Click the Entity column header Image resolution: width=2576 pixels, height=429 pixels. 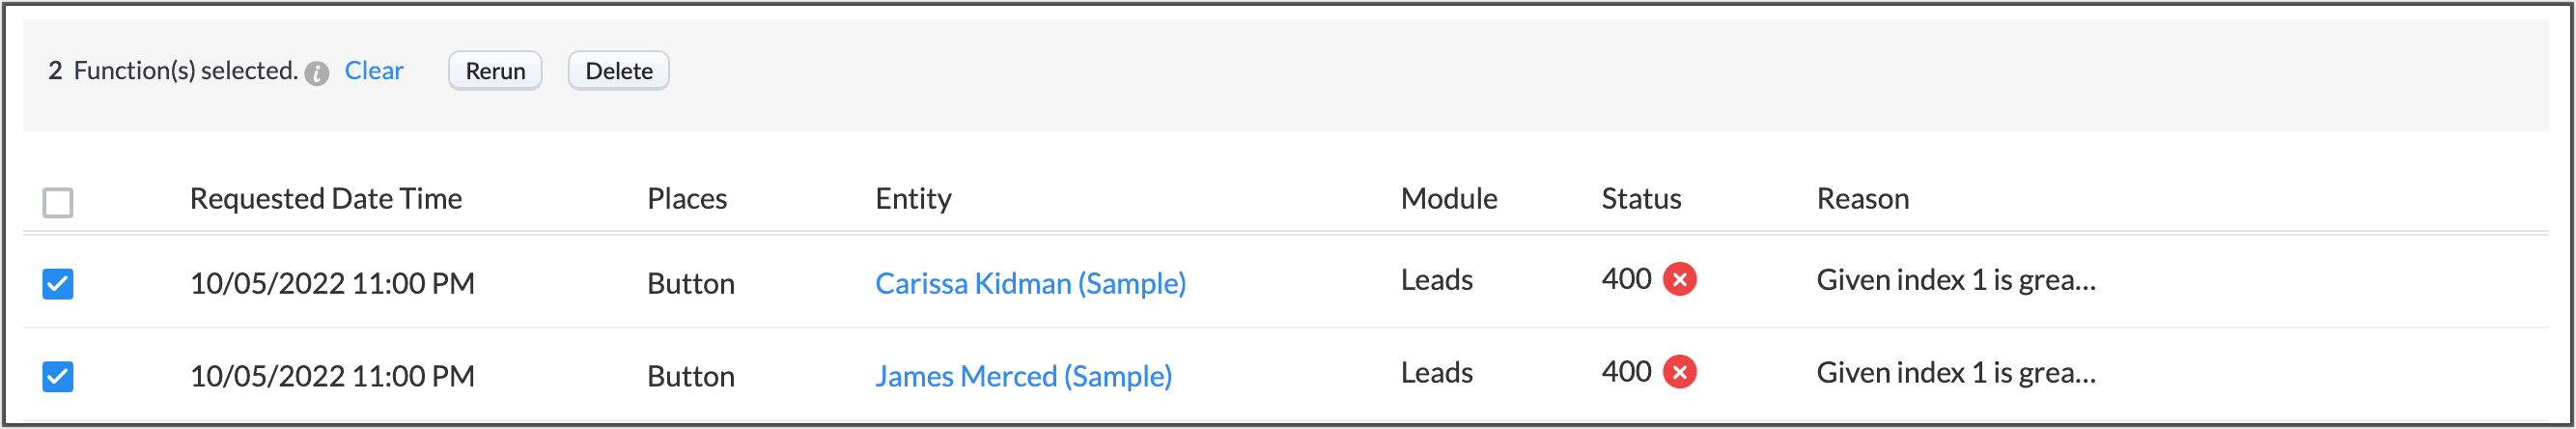pyautogui.click(x=913, y=199)
